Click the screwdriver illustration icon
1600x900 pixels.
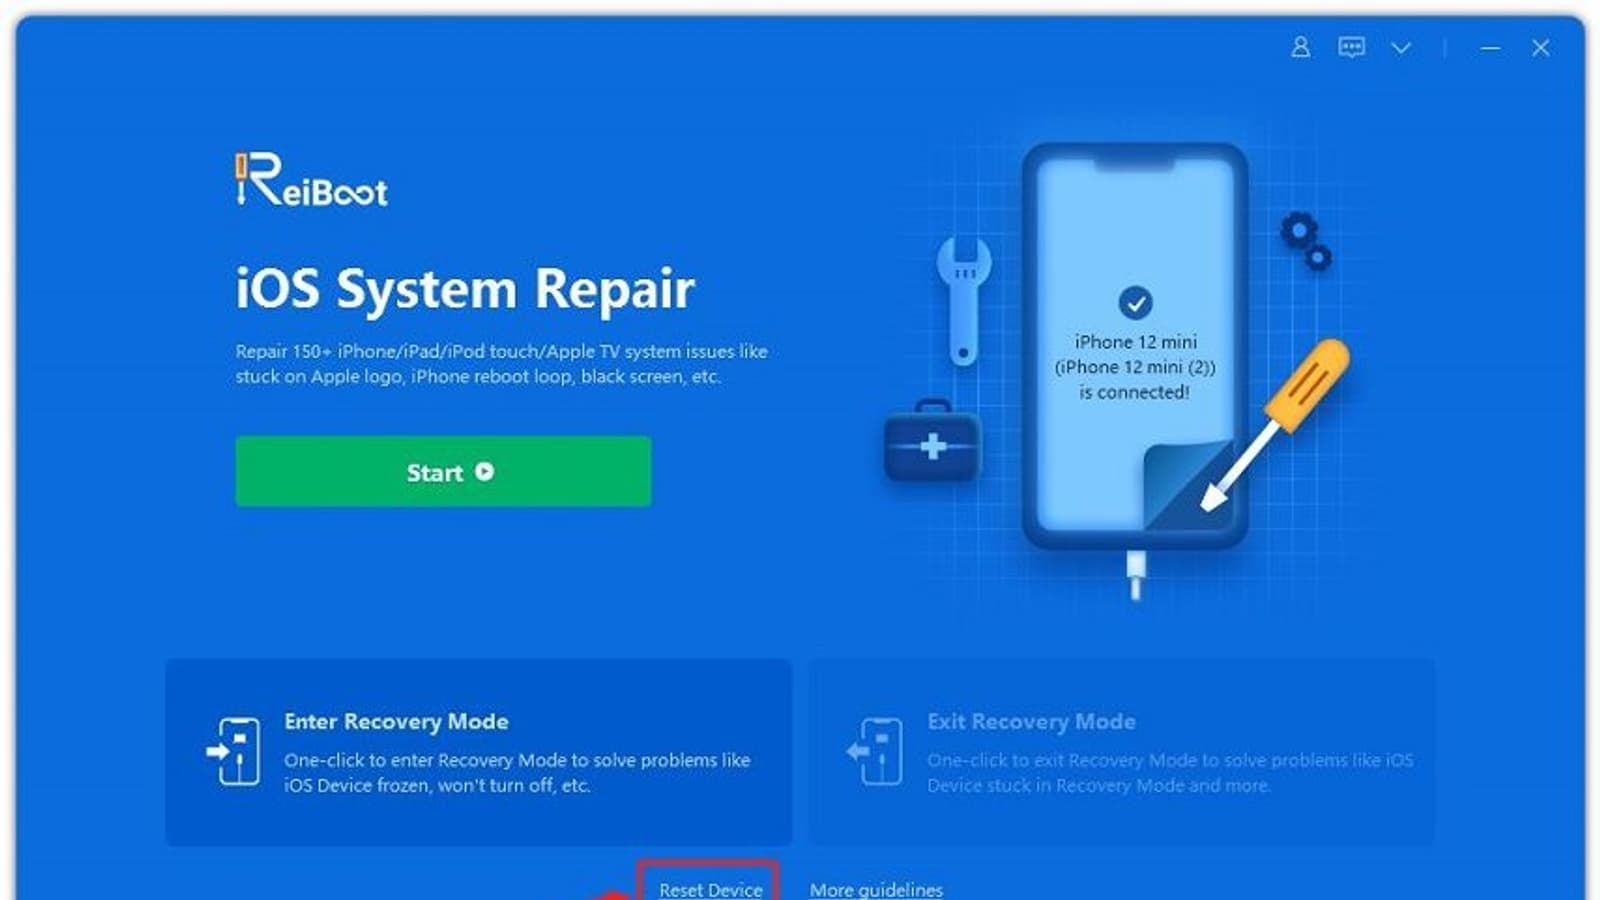click(1275, 423)
